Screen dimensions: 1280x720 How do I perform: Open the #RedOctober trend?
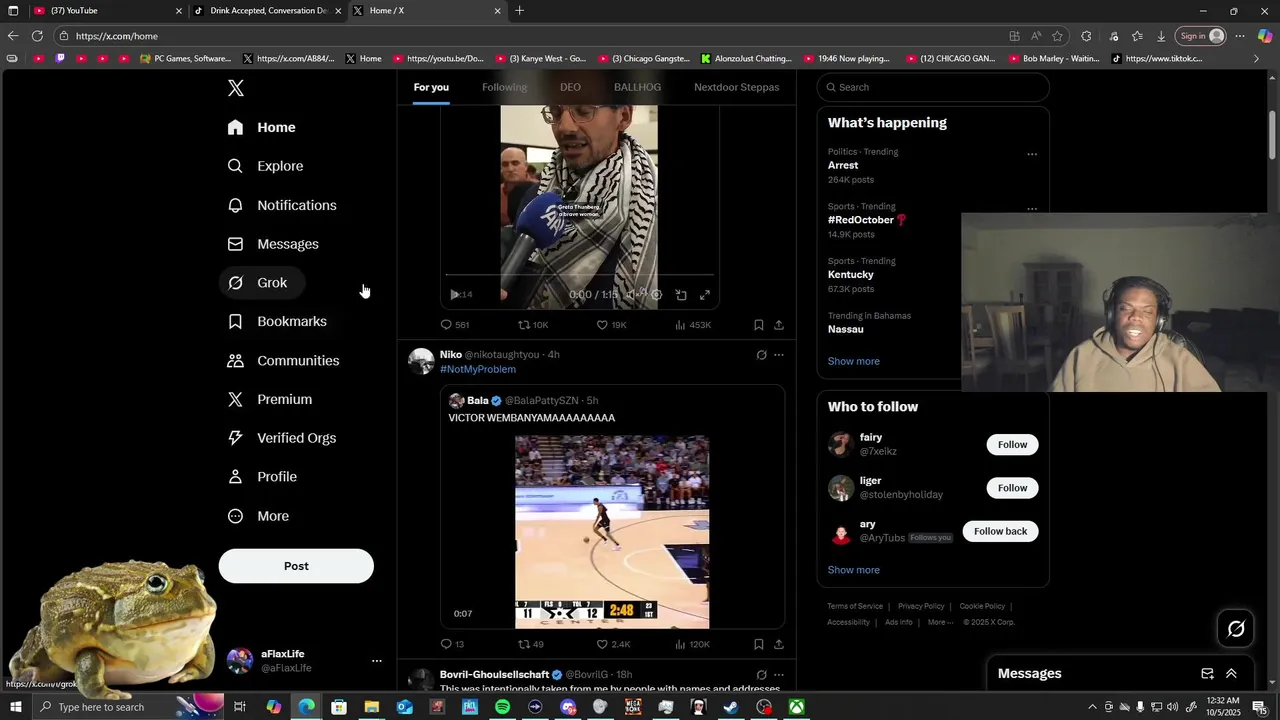click(x=866, y=220)
